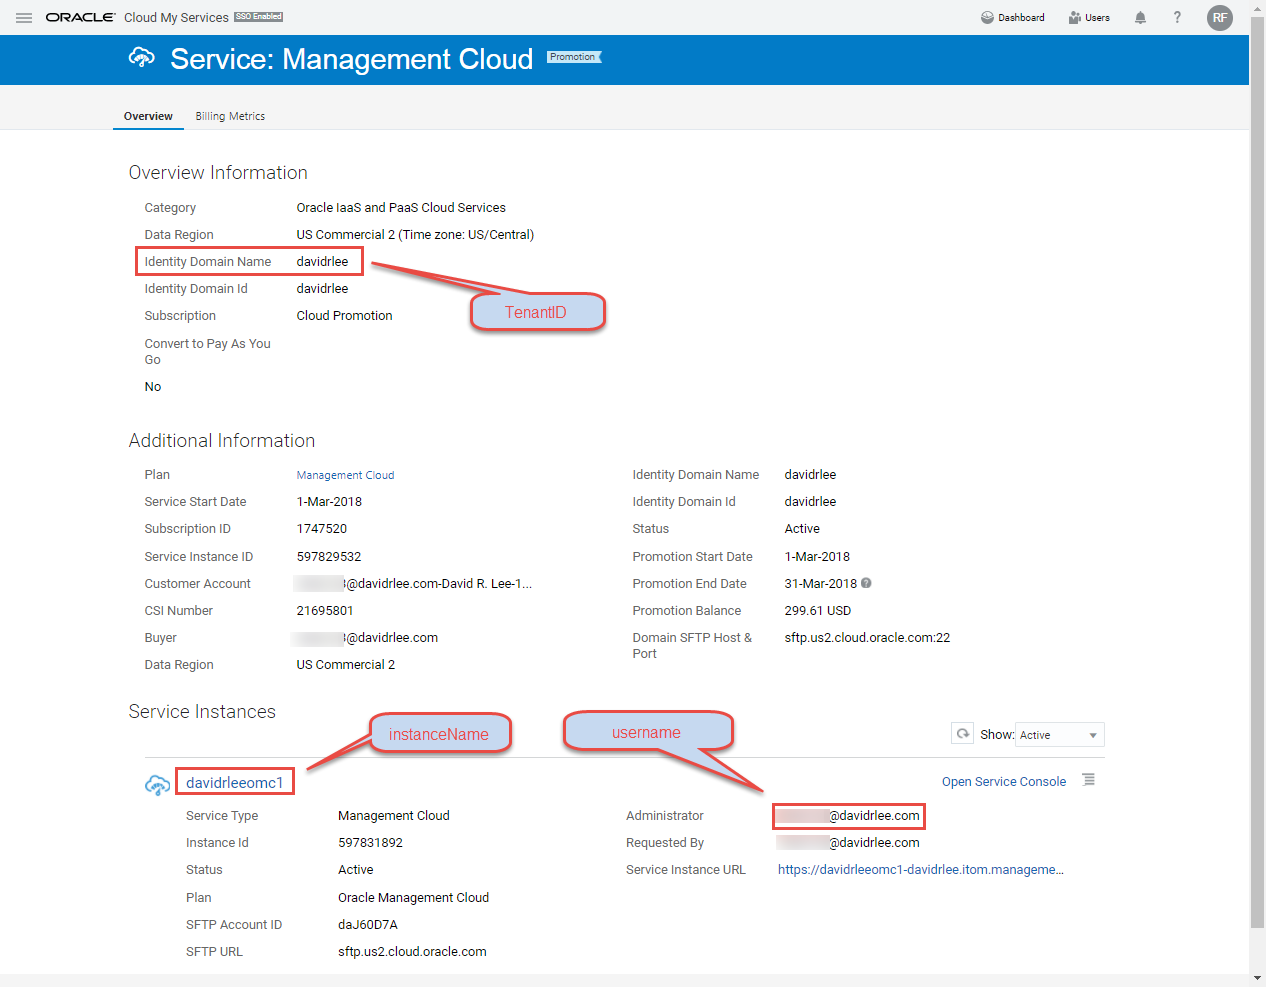Open the Dashboard link in header
The width and height of the screenshot is (1266, 987).
[1013, 18]
